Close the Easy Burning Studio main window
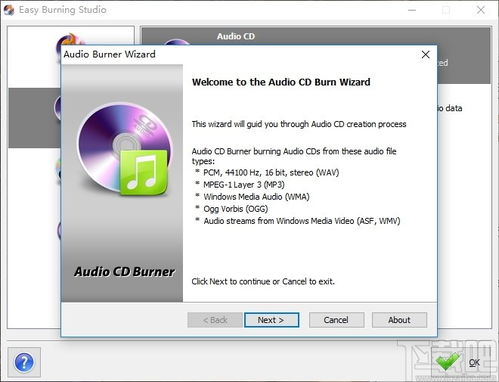 [x=481, y=10]
